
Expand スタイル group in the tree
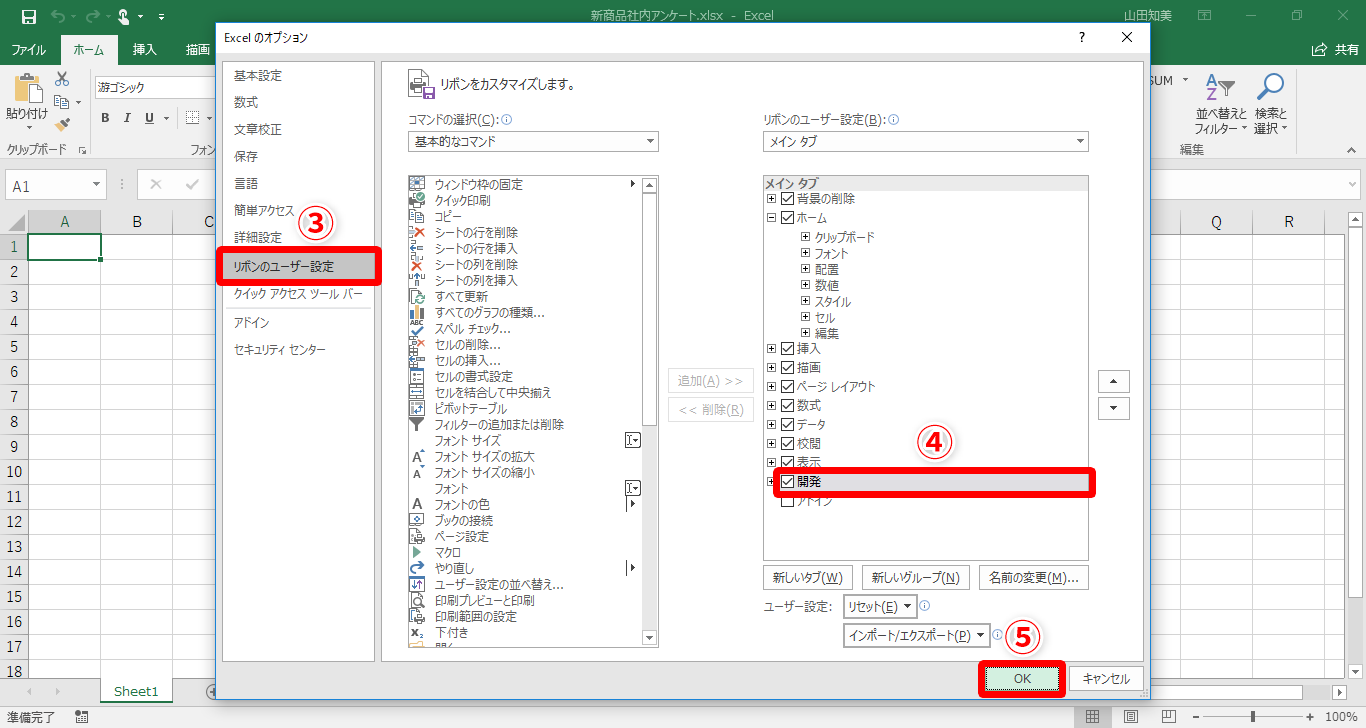pos(805,301)
